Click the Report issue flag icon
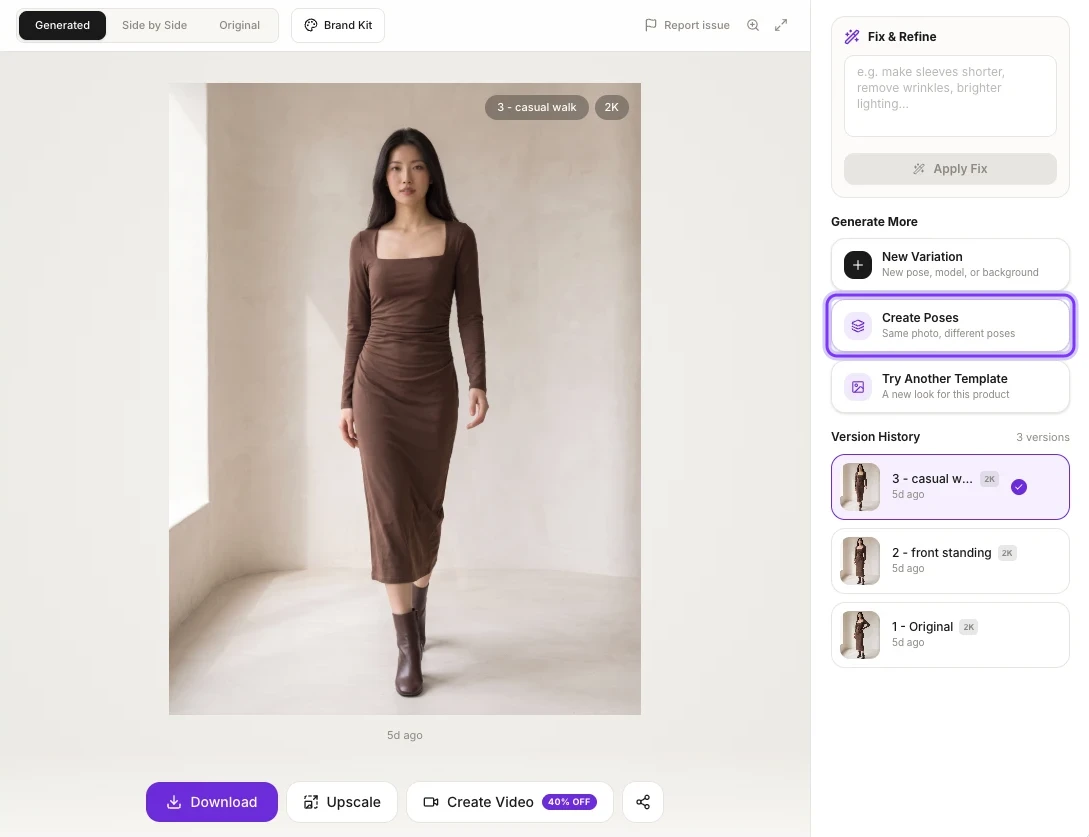 (651, 25)
